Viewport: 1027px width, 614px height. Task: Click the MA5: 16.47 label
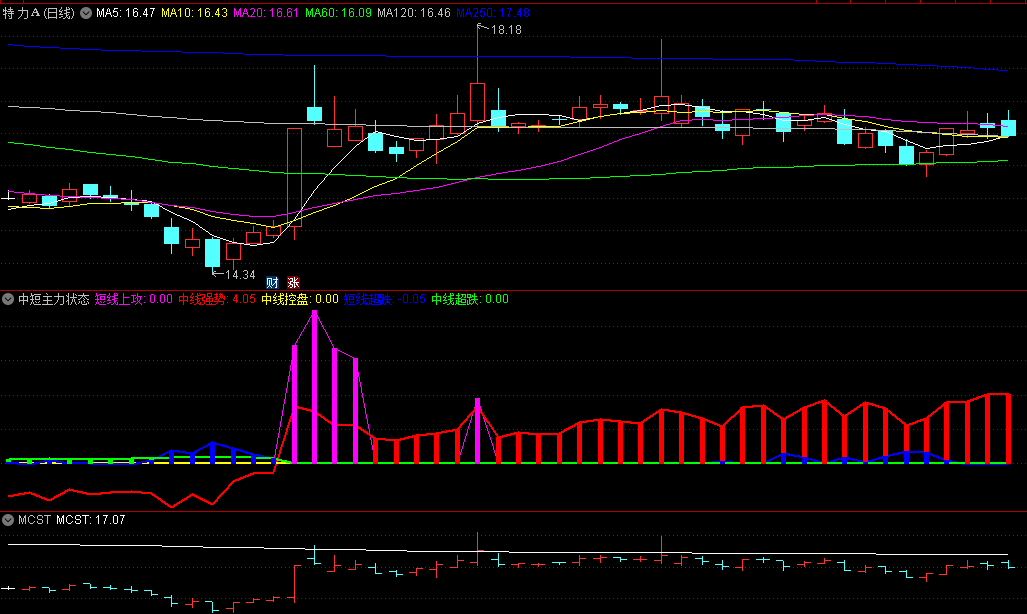click(x=126, y=13)
